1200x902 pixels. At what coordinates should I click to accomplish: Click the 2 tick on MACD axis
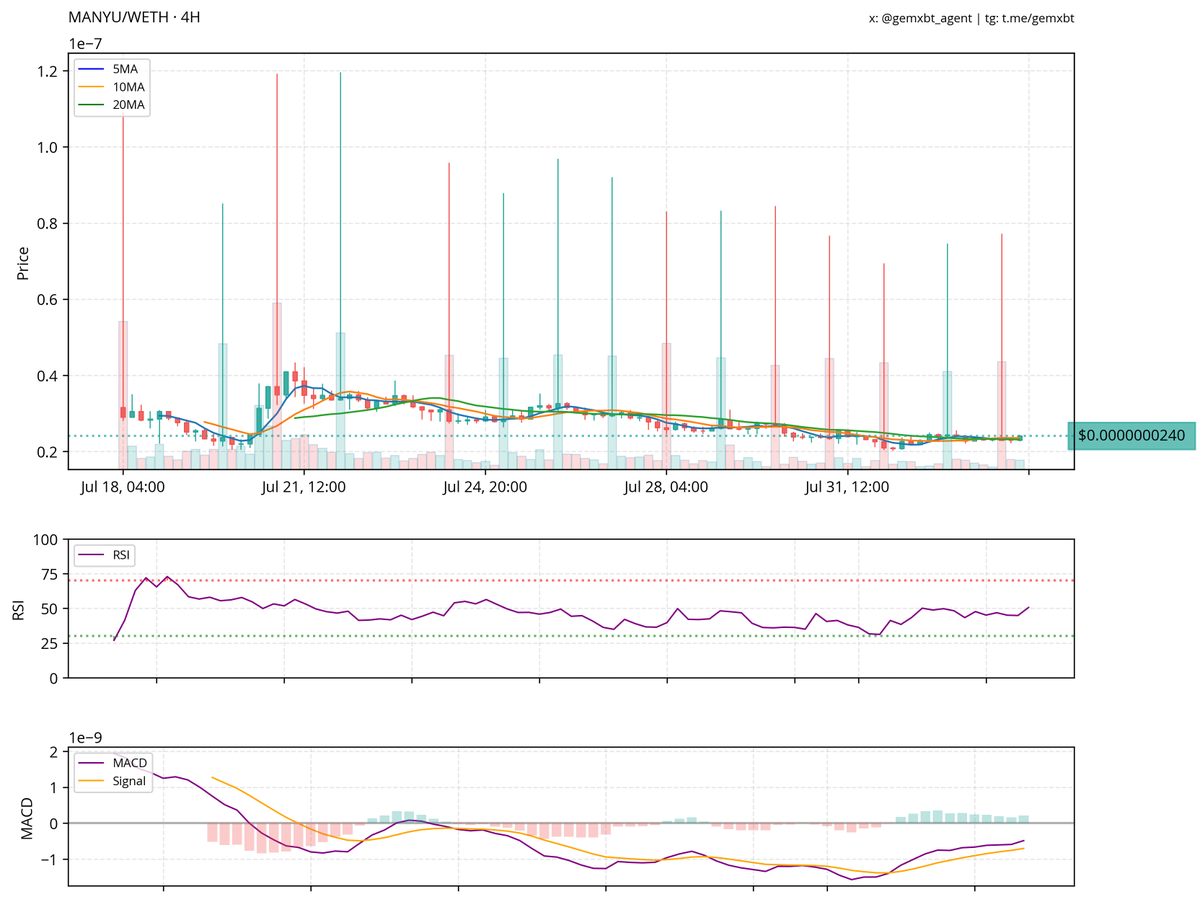coord(54,751)
